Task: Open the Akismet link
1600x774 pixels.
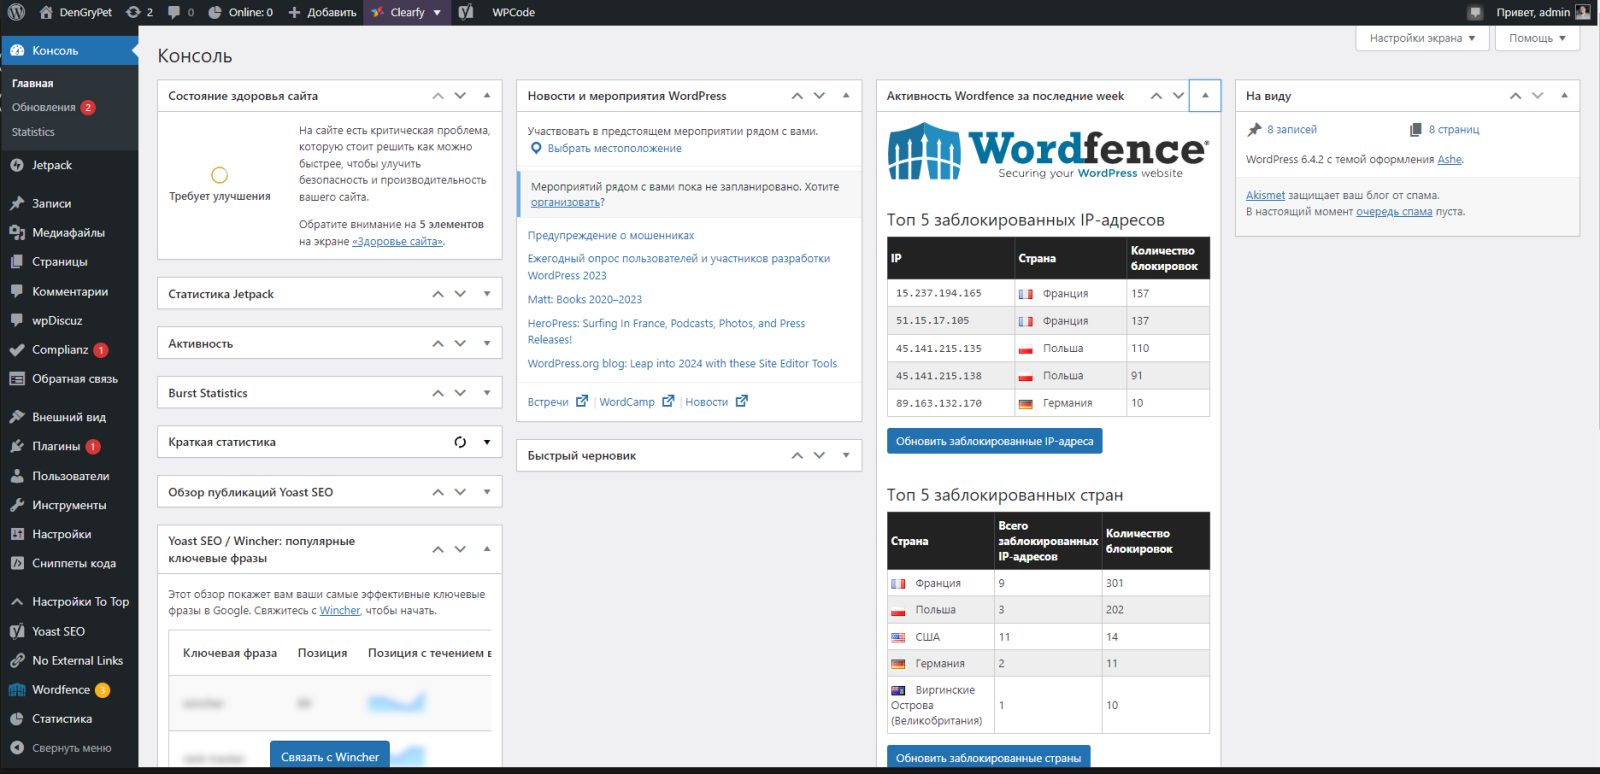Action: [x=1265, y=195]
